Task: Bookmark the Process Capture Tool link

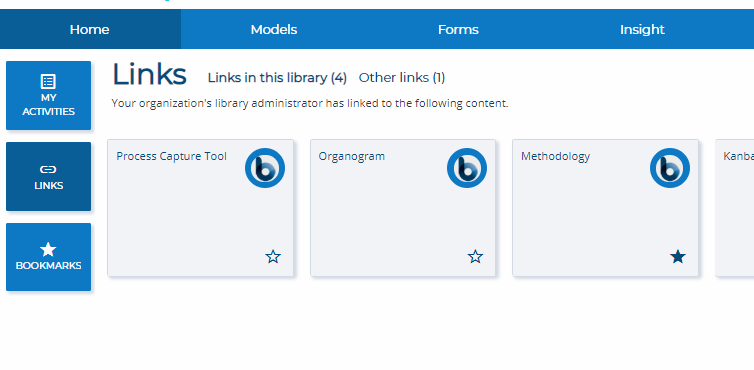Action: pos(273,256)
